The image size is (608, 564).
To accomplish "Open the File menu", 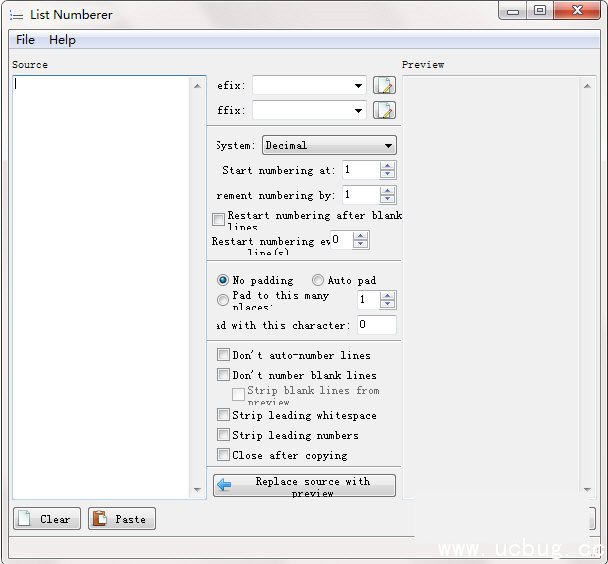I will point(26,40).
